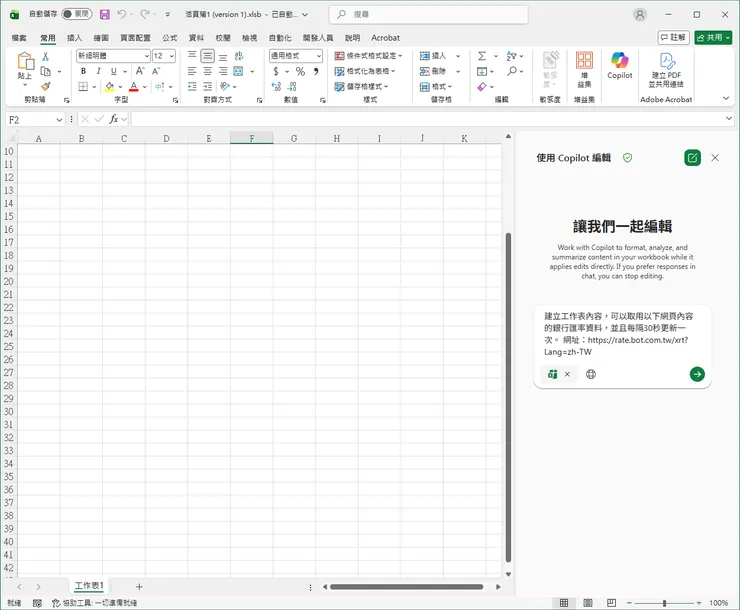Viewport: 740px width, 610px height.
Task: Click the Clear eraser icon
Action: click(x=482, y=87)
